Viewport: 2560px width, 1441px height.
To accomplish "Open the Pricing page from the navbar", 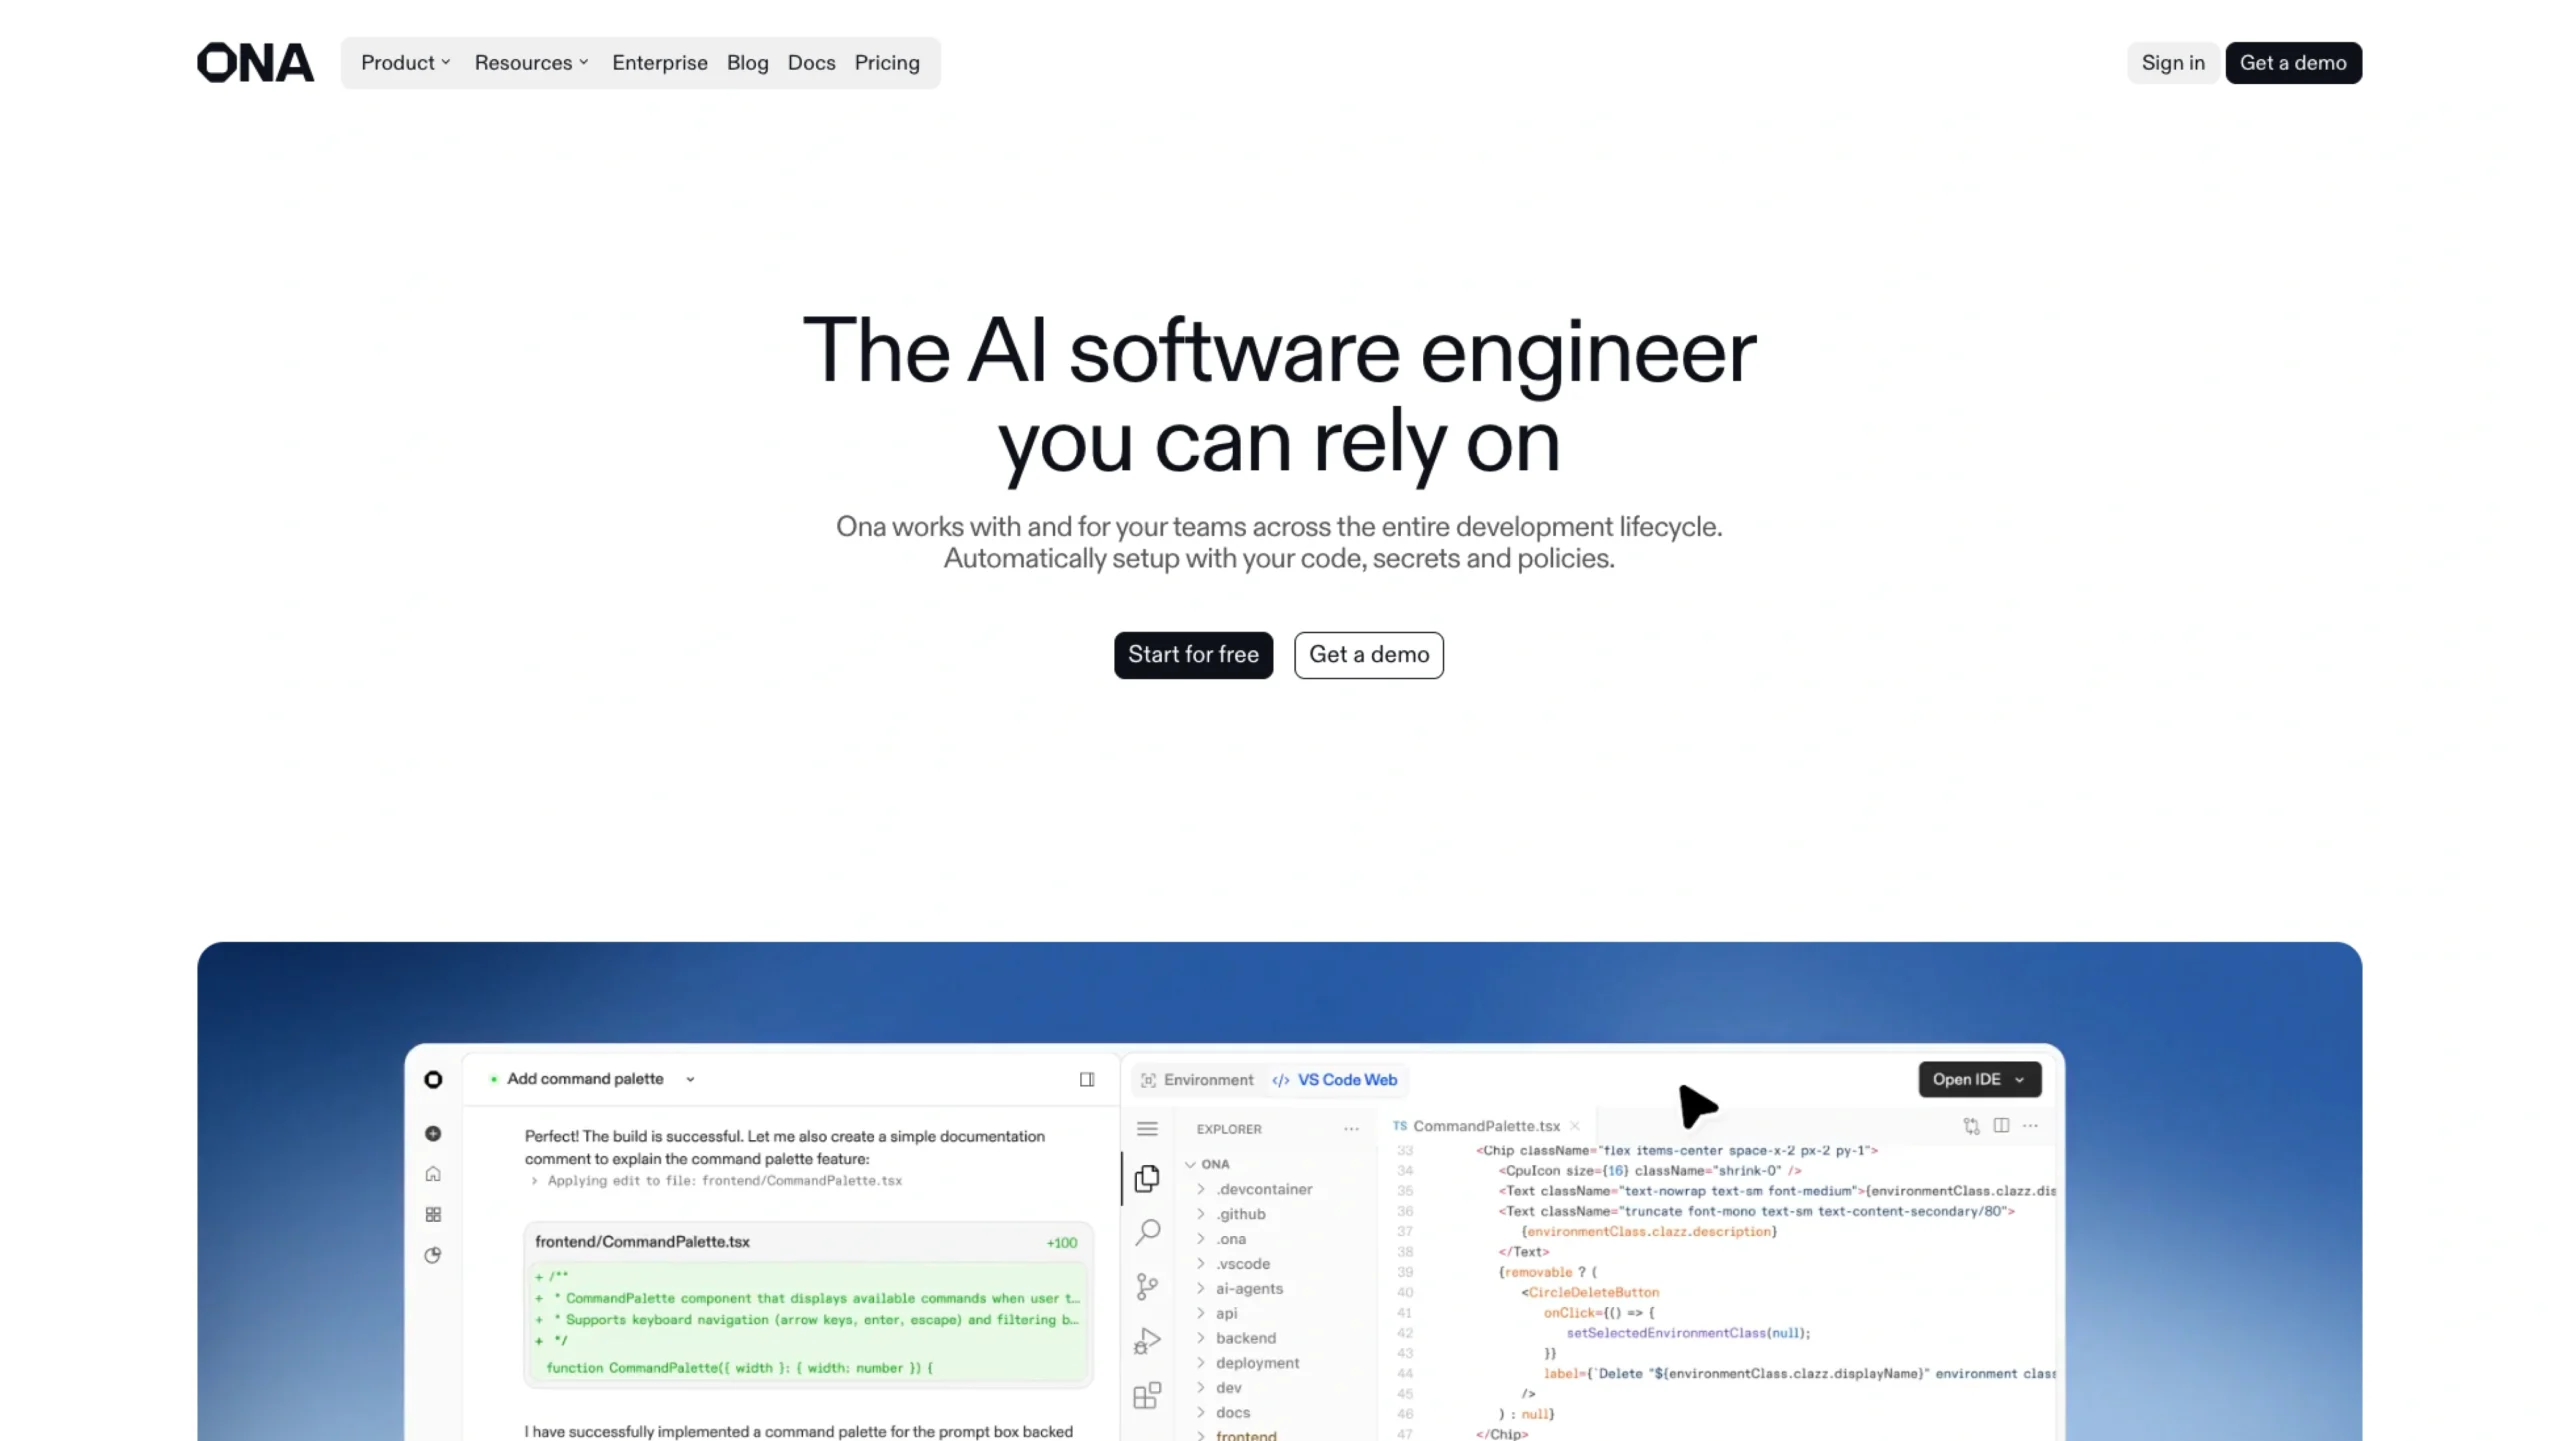I will [x=887, y=62].
